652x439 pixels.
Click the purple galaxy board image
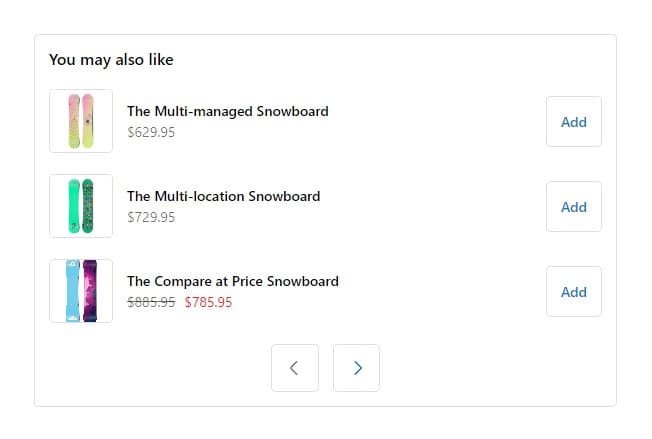90,291
